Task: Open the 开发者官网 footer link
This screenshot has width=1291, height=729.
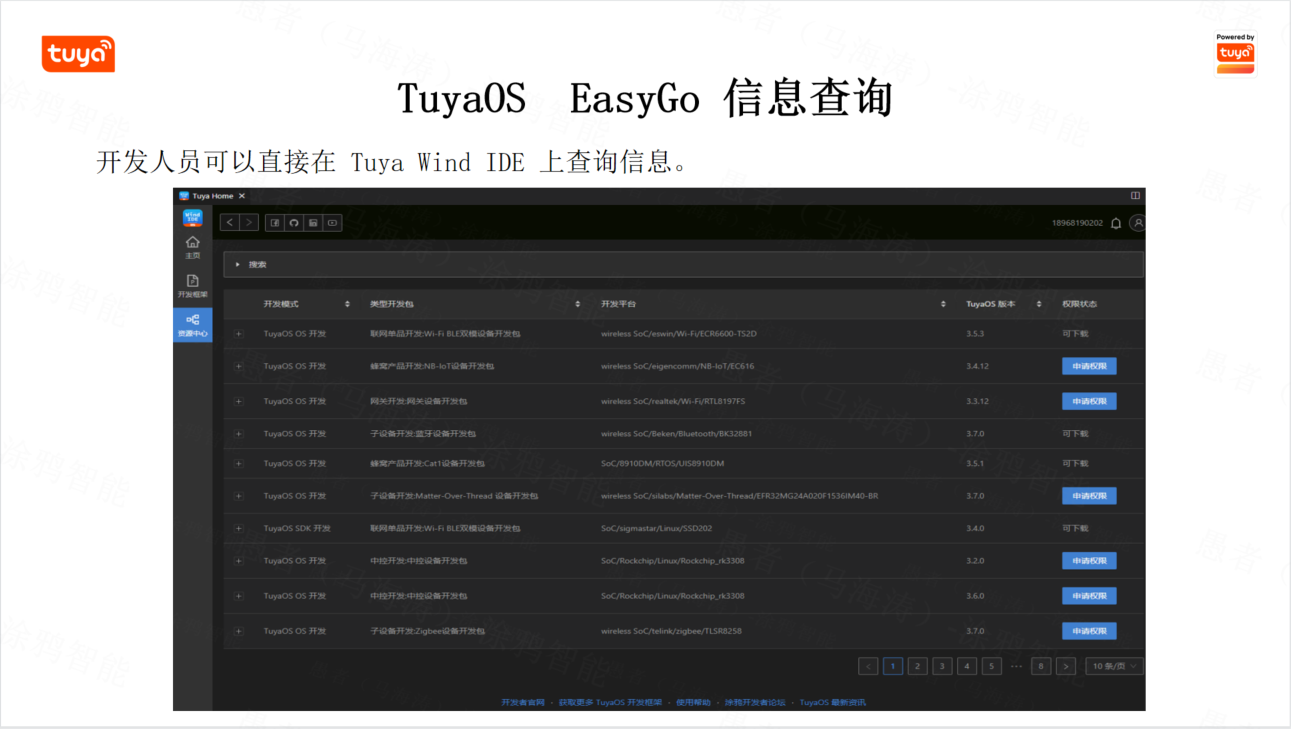Action: pyautogui.click(x=523, y=703)
